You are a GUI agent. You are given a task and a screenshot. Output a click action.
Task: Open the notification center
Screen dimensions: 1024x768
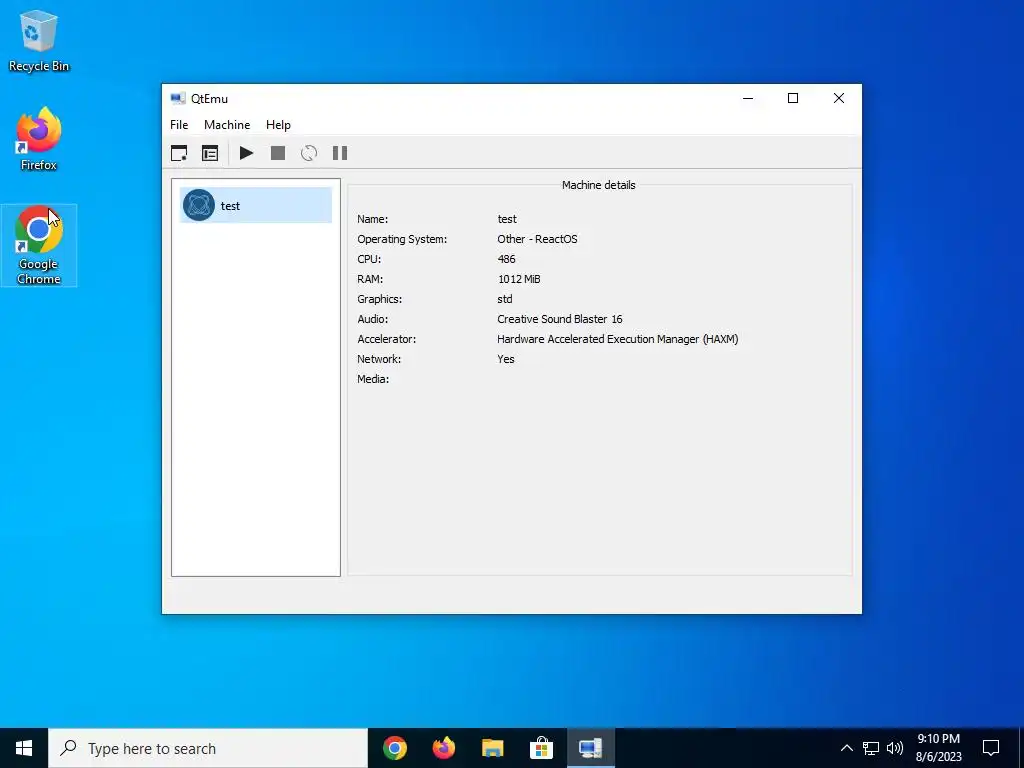coord(991,748)
